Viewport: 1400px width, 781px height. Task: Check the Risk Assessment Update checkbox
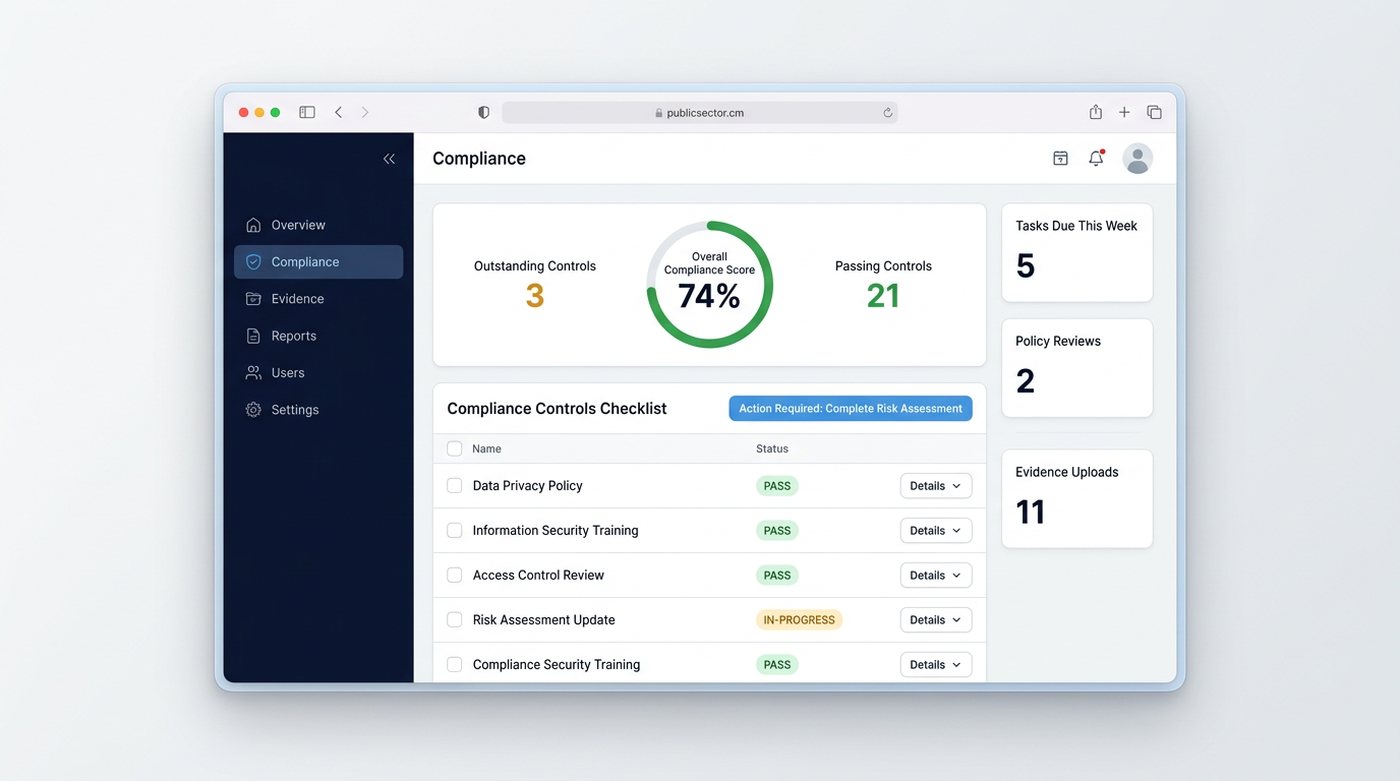455,620
